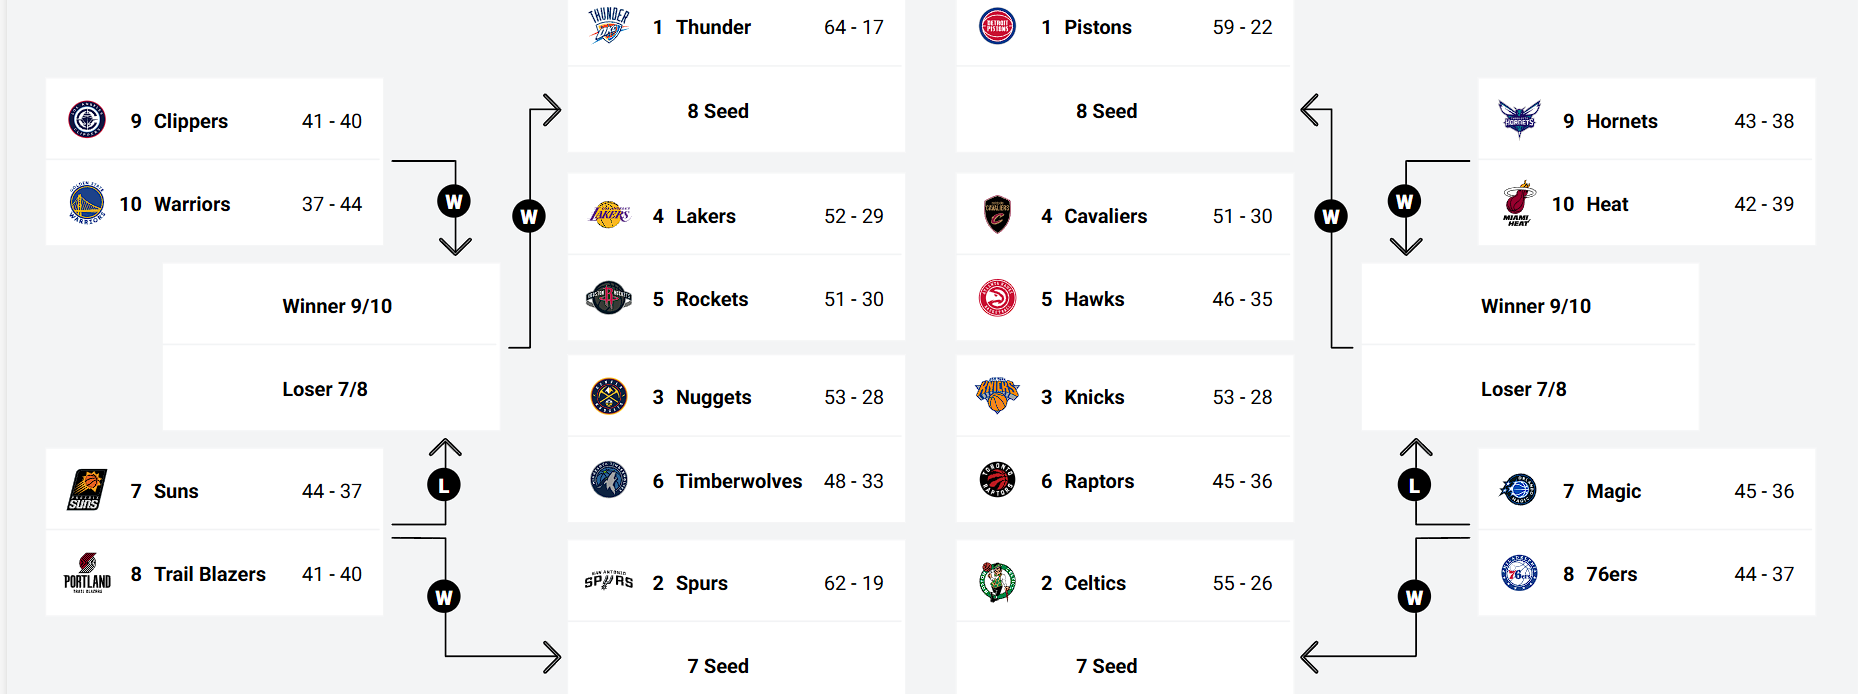Open the Nuggets team link

coord(713,397)
